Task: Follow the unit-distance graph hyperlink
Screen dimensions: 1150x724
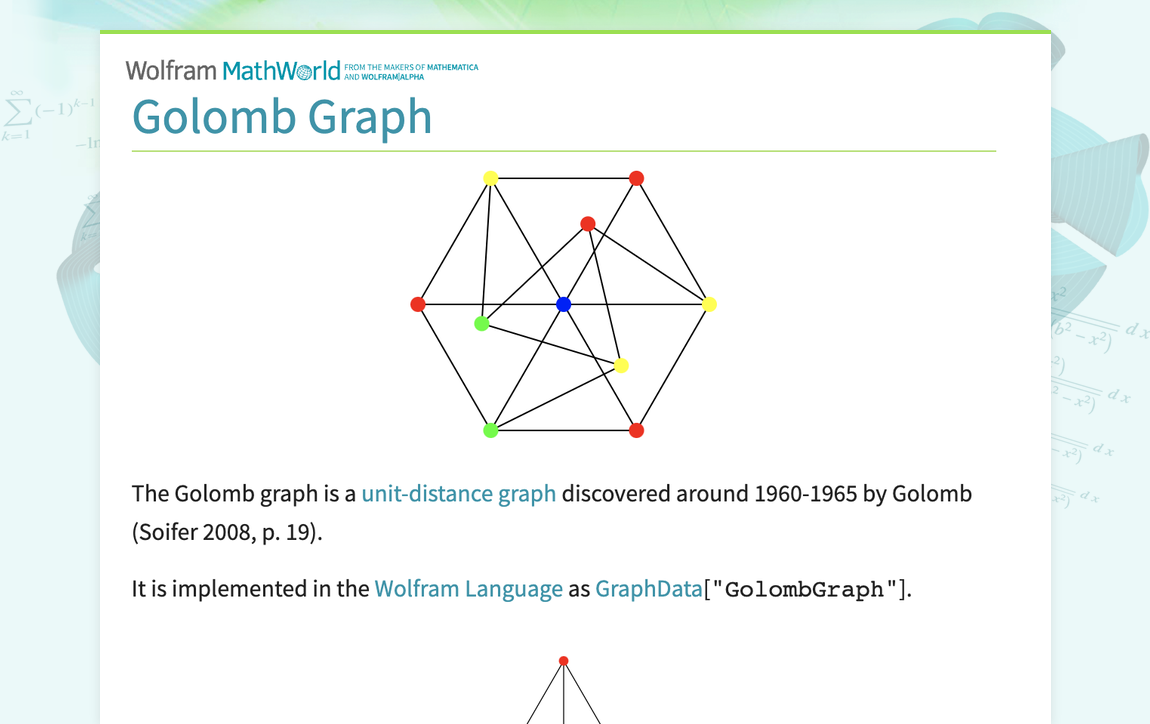Action: point(459,493)
